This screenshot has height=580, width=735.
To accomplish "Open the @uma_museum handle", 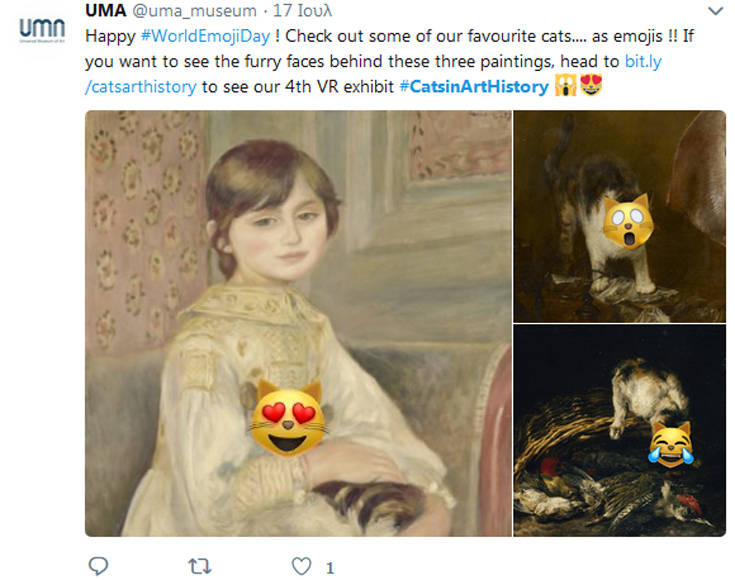I will pyautogui.click(x=194, y=11).
